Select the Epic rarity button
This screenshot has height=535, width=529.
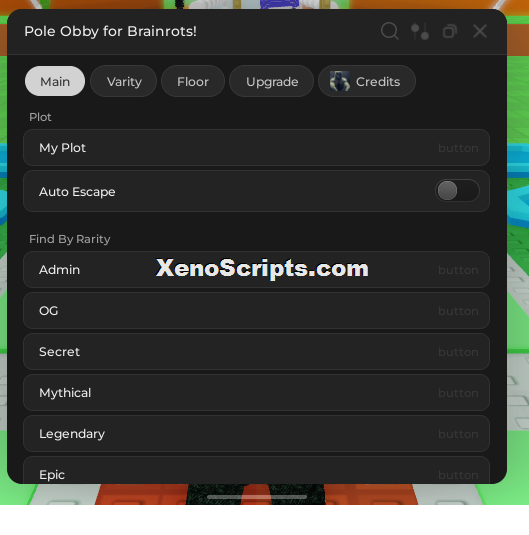click(x=257, y=470)
